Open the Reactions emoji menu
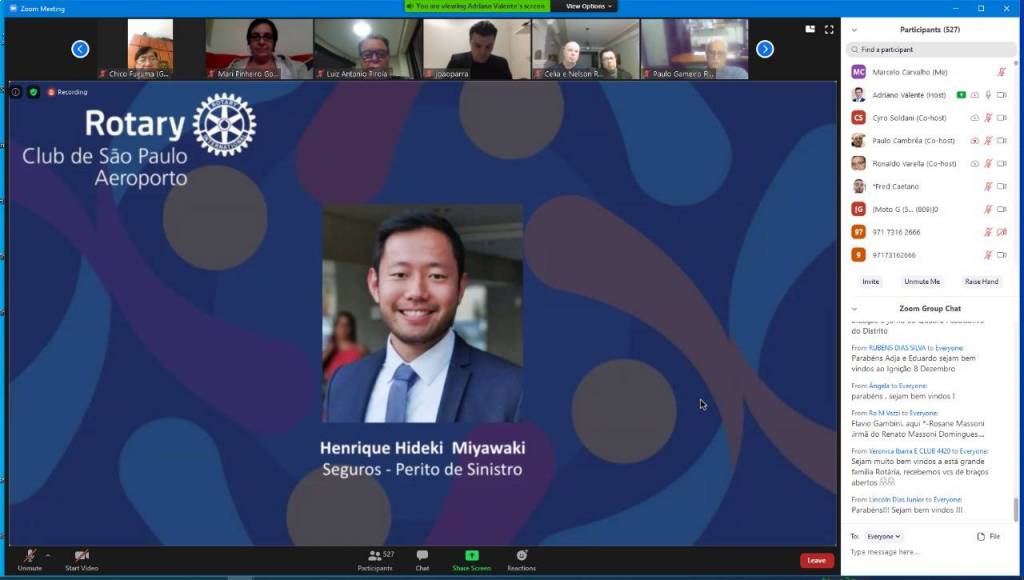Screen dimensions: 1024x580 point(521,556)
